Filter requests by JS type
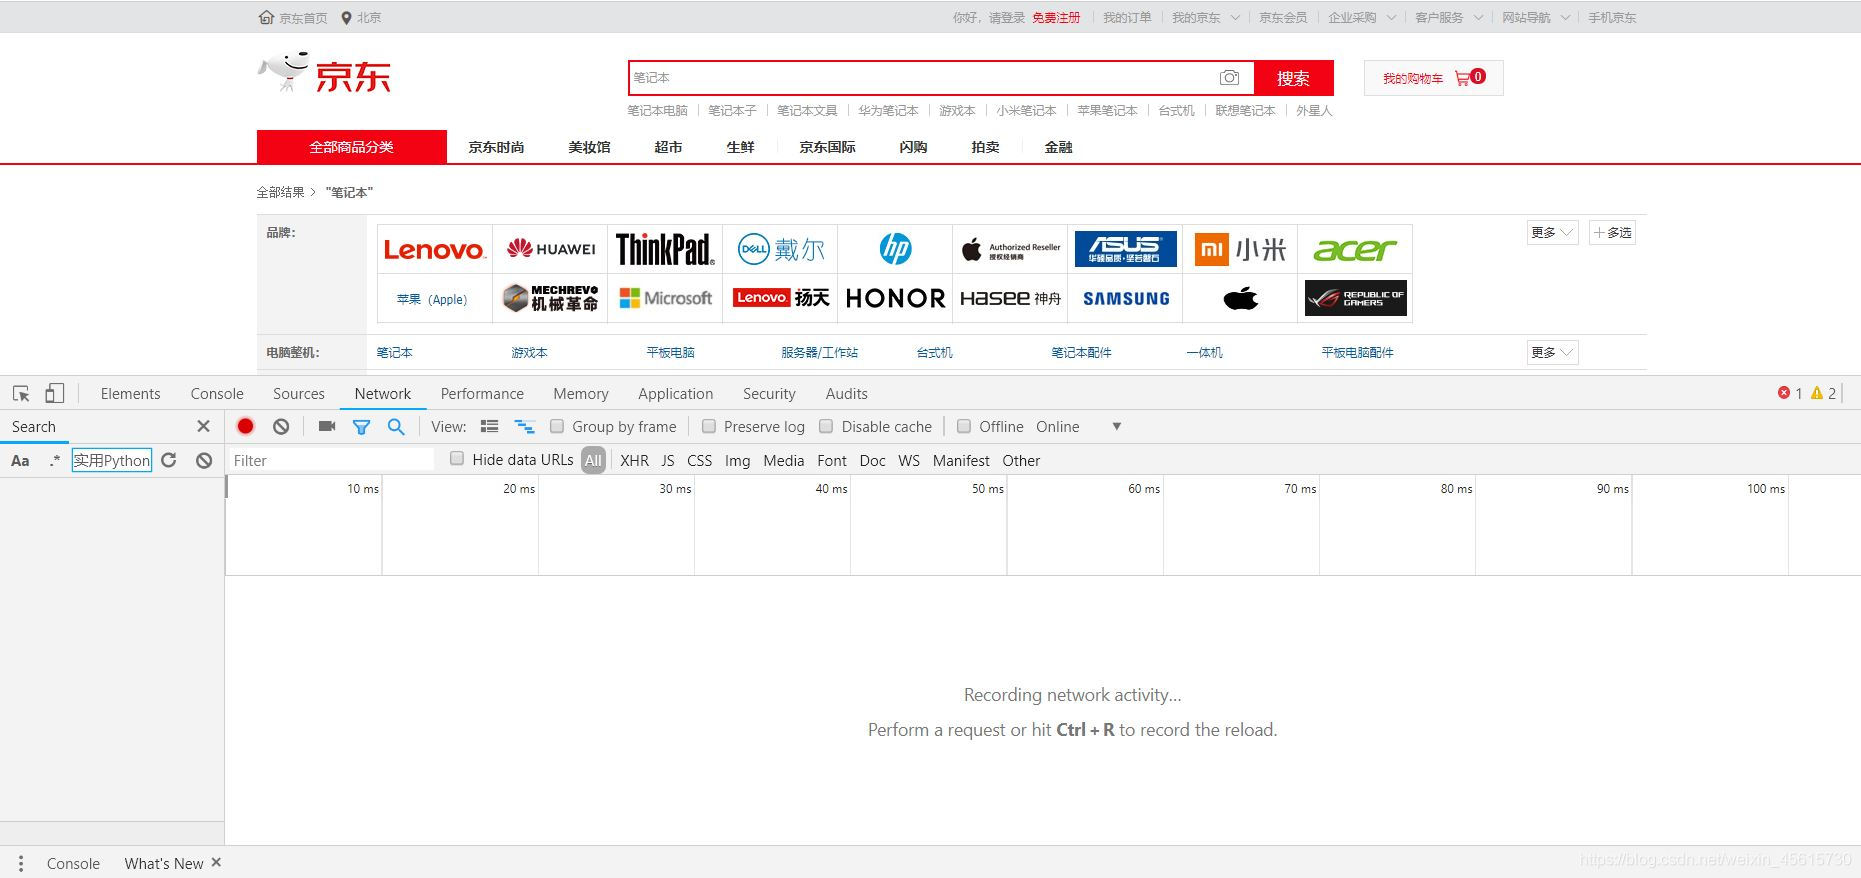The height and width of the screenshot is (878, 1861). pyautogui.click(x=668, y=461)
